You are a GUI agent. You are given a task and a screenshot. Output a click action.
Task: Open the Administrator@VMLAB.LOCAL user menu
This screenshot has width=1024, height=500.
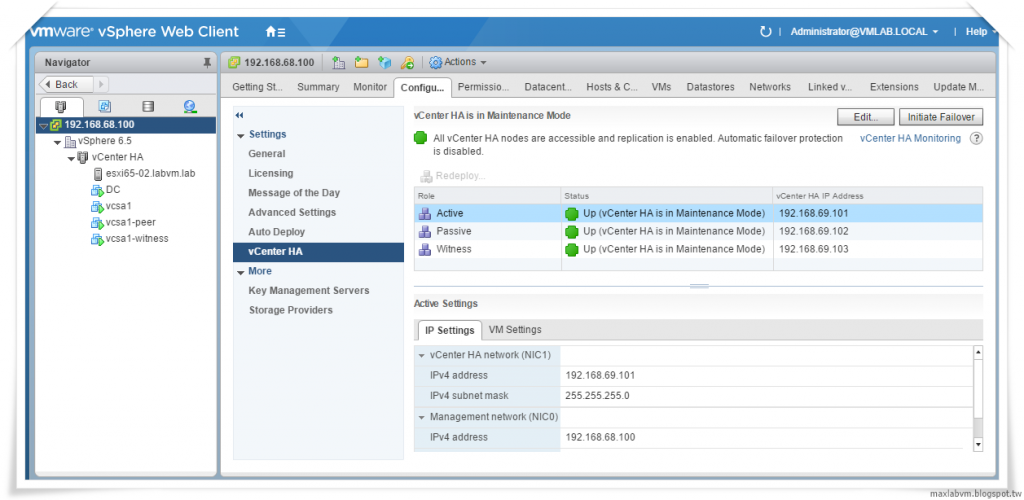(x=864, y=31)
